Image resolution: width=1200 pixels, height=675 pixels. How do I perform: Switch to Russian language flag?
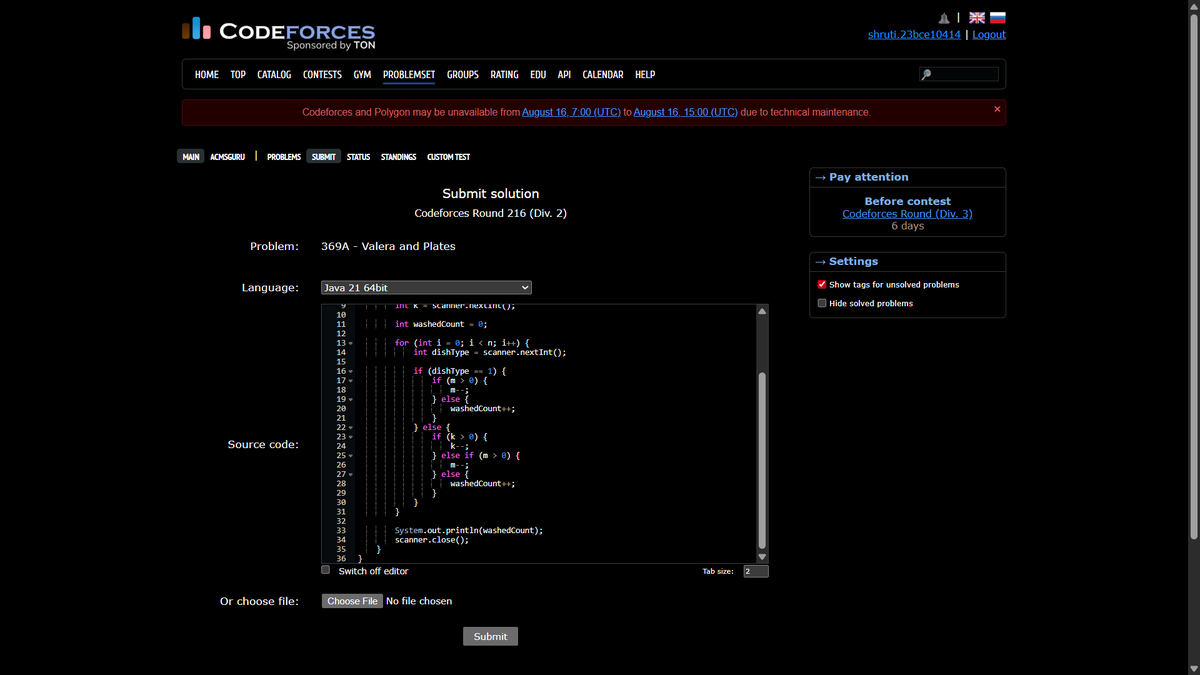[997, 18]
